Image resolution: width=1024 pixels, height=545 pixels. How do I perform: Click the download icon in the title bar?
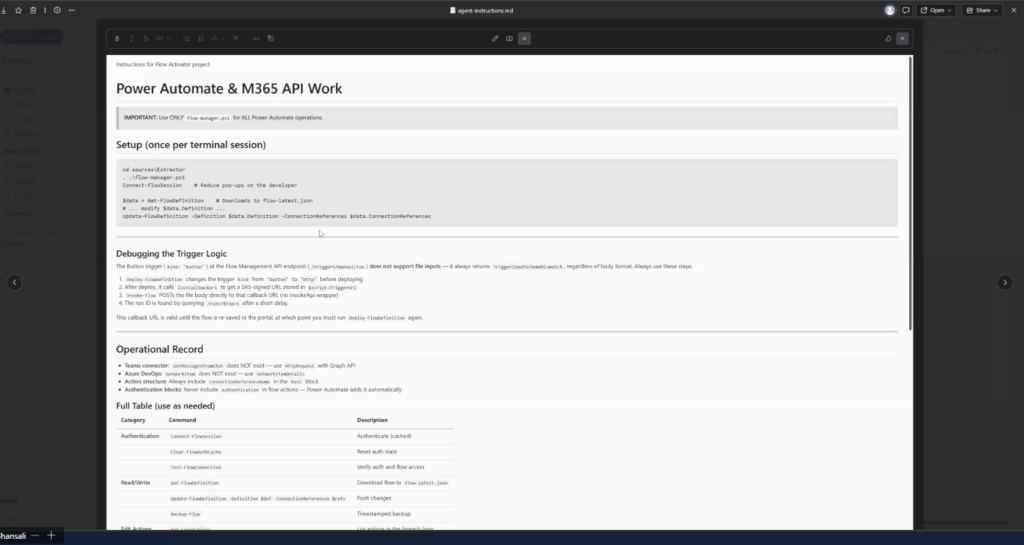click(4, 10)
